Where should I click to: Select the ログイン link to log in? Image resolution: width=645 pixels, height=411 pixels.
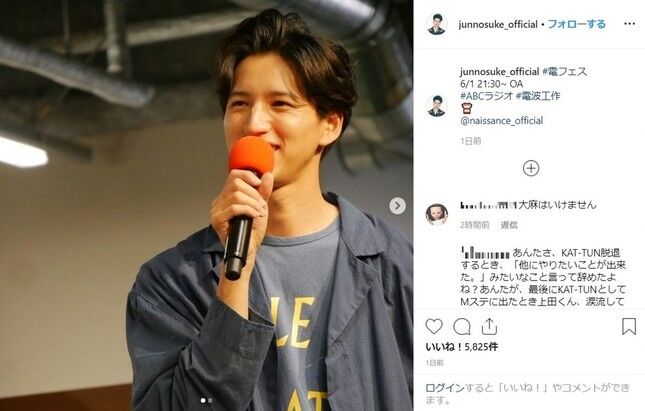coord(444,388)
